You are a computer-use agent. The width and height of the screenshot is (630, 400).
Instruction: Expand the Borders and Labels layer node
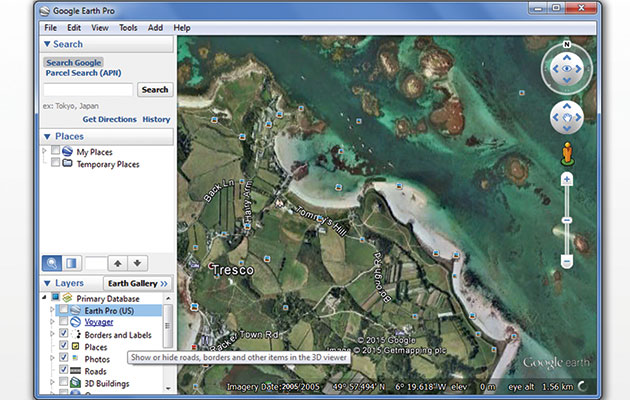coord(52,334)
